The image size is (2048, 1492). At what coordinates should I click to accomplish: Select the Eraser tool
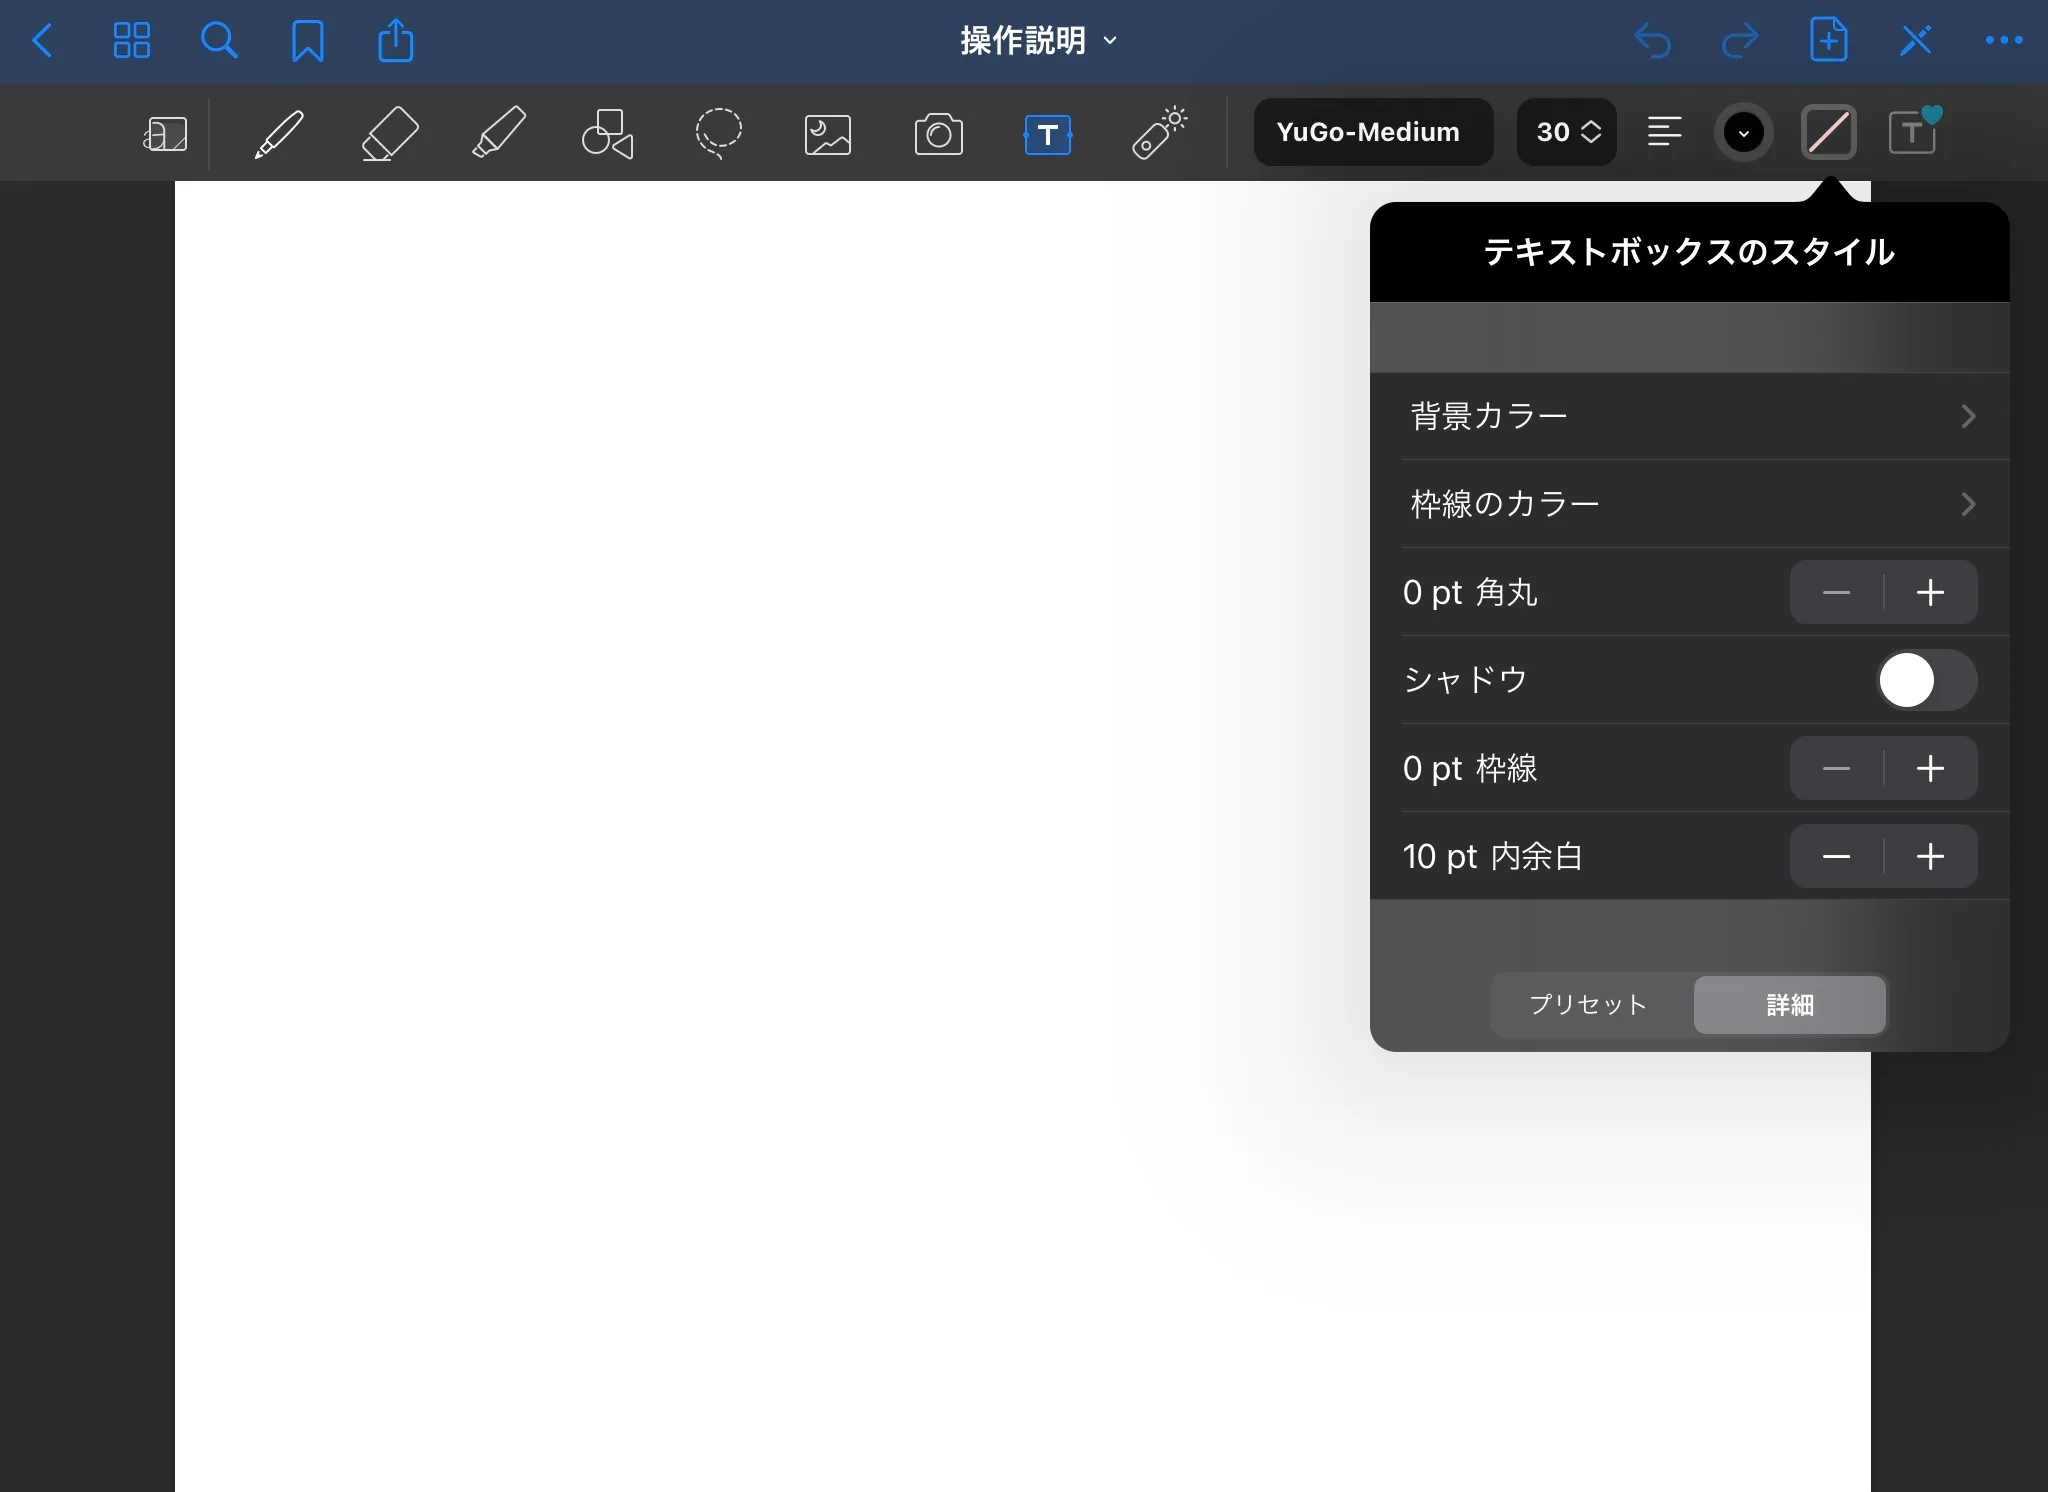pos(389,133)
